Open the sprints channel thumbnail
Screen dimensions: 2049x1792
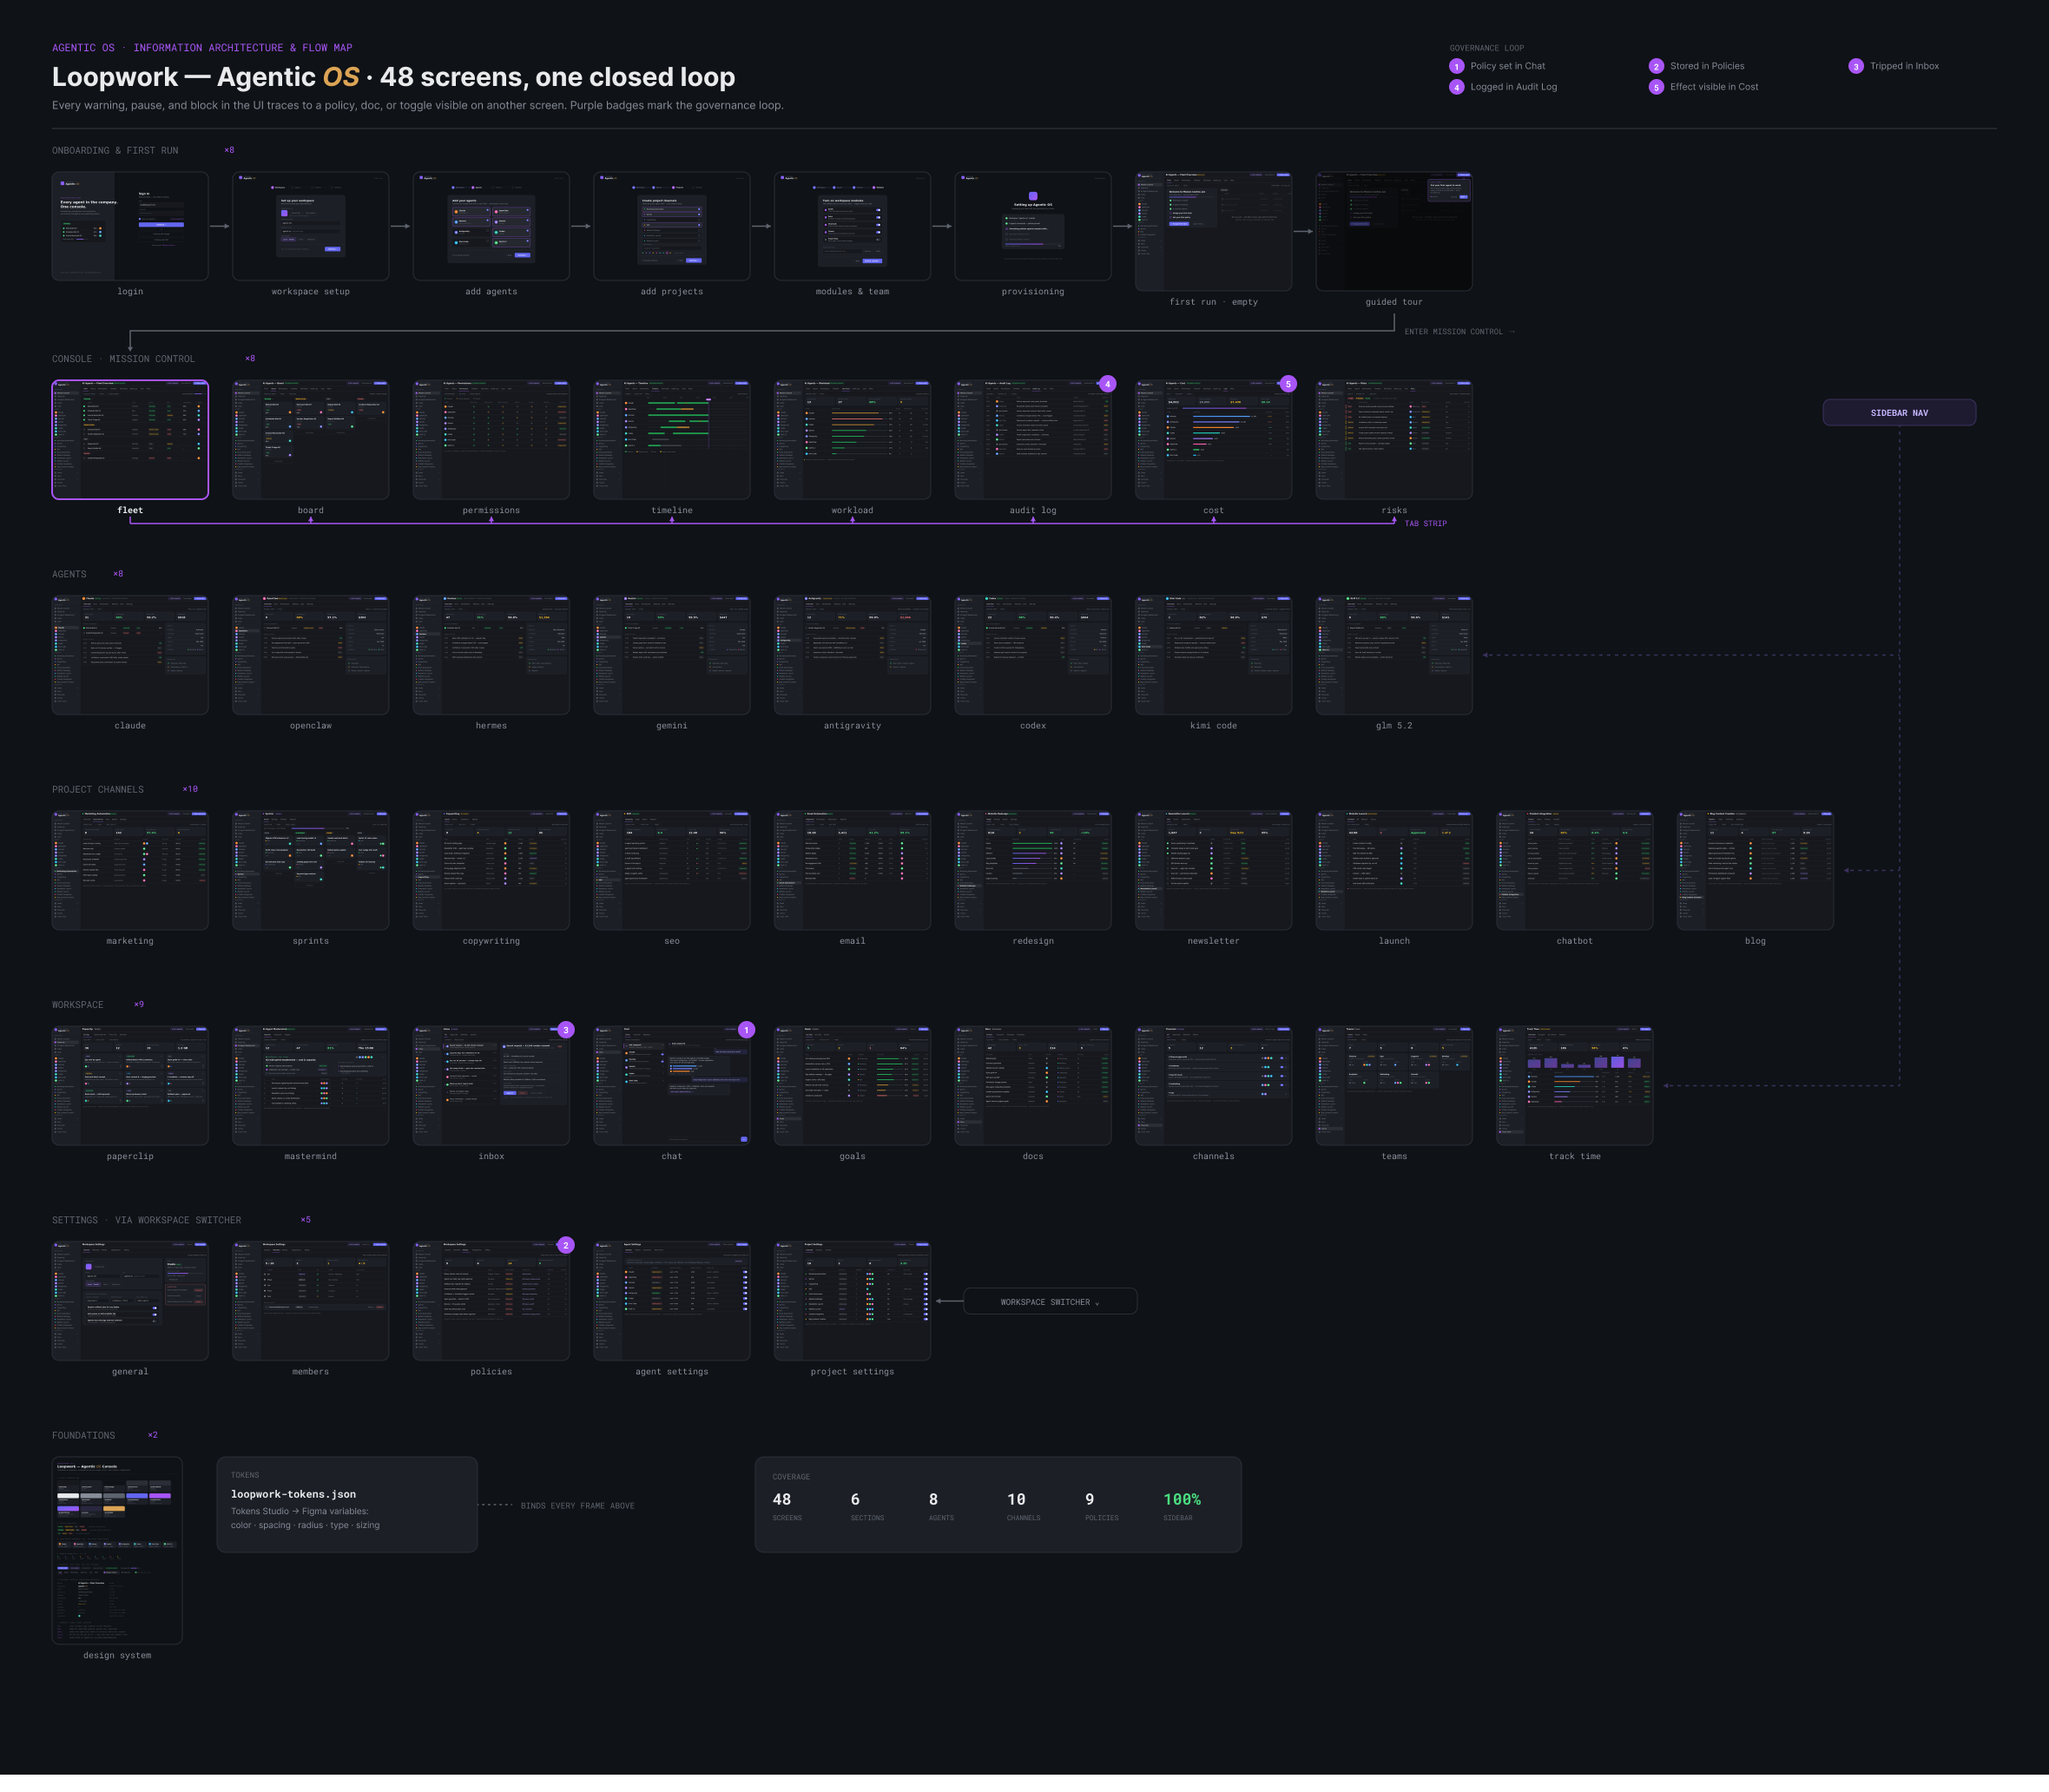(x=311, y=870)
